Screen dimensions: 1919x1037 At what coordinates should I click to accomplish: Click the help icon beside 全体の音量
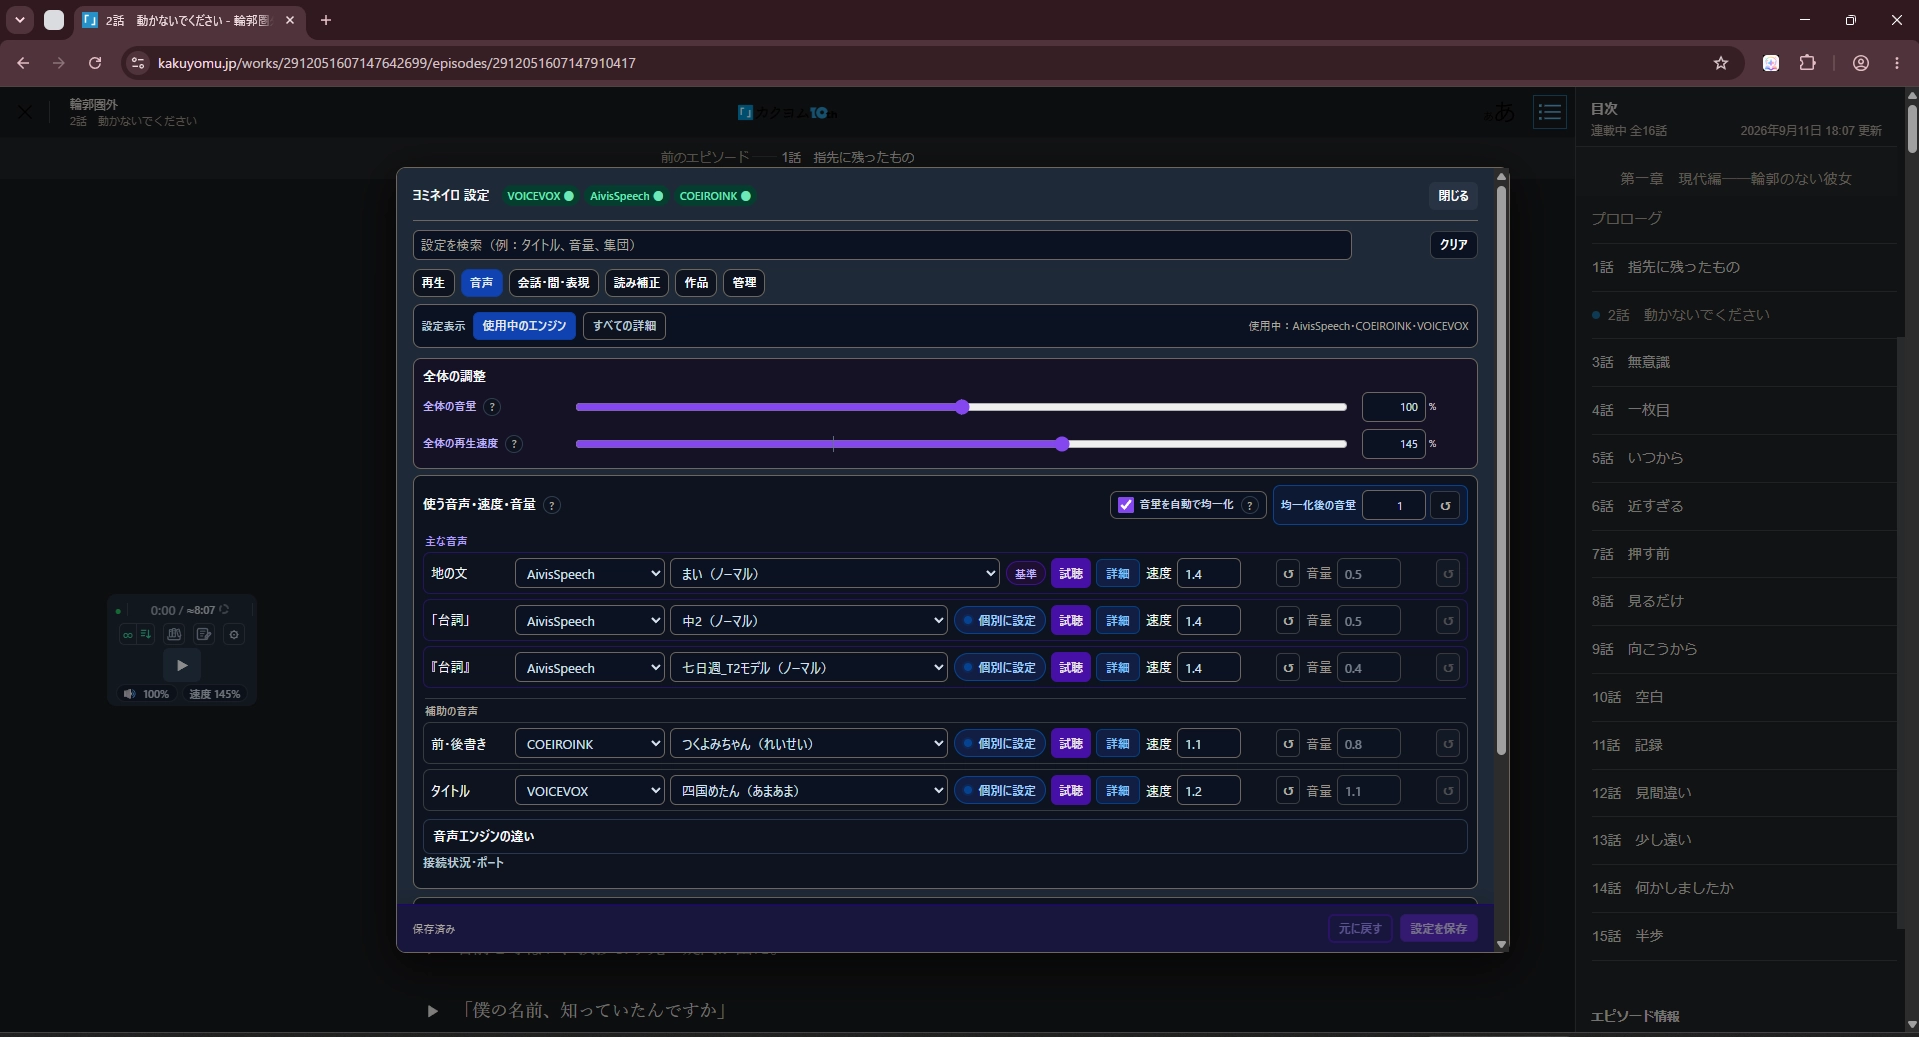pyautogui.click(x=491, y=407)
